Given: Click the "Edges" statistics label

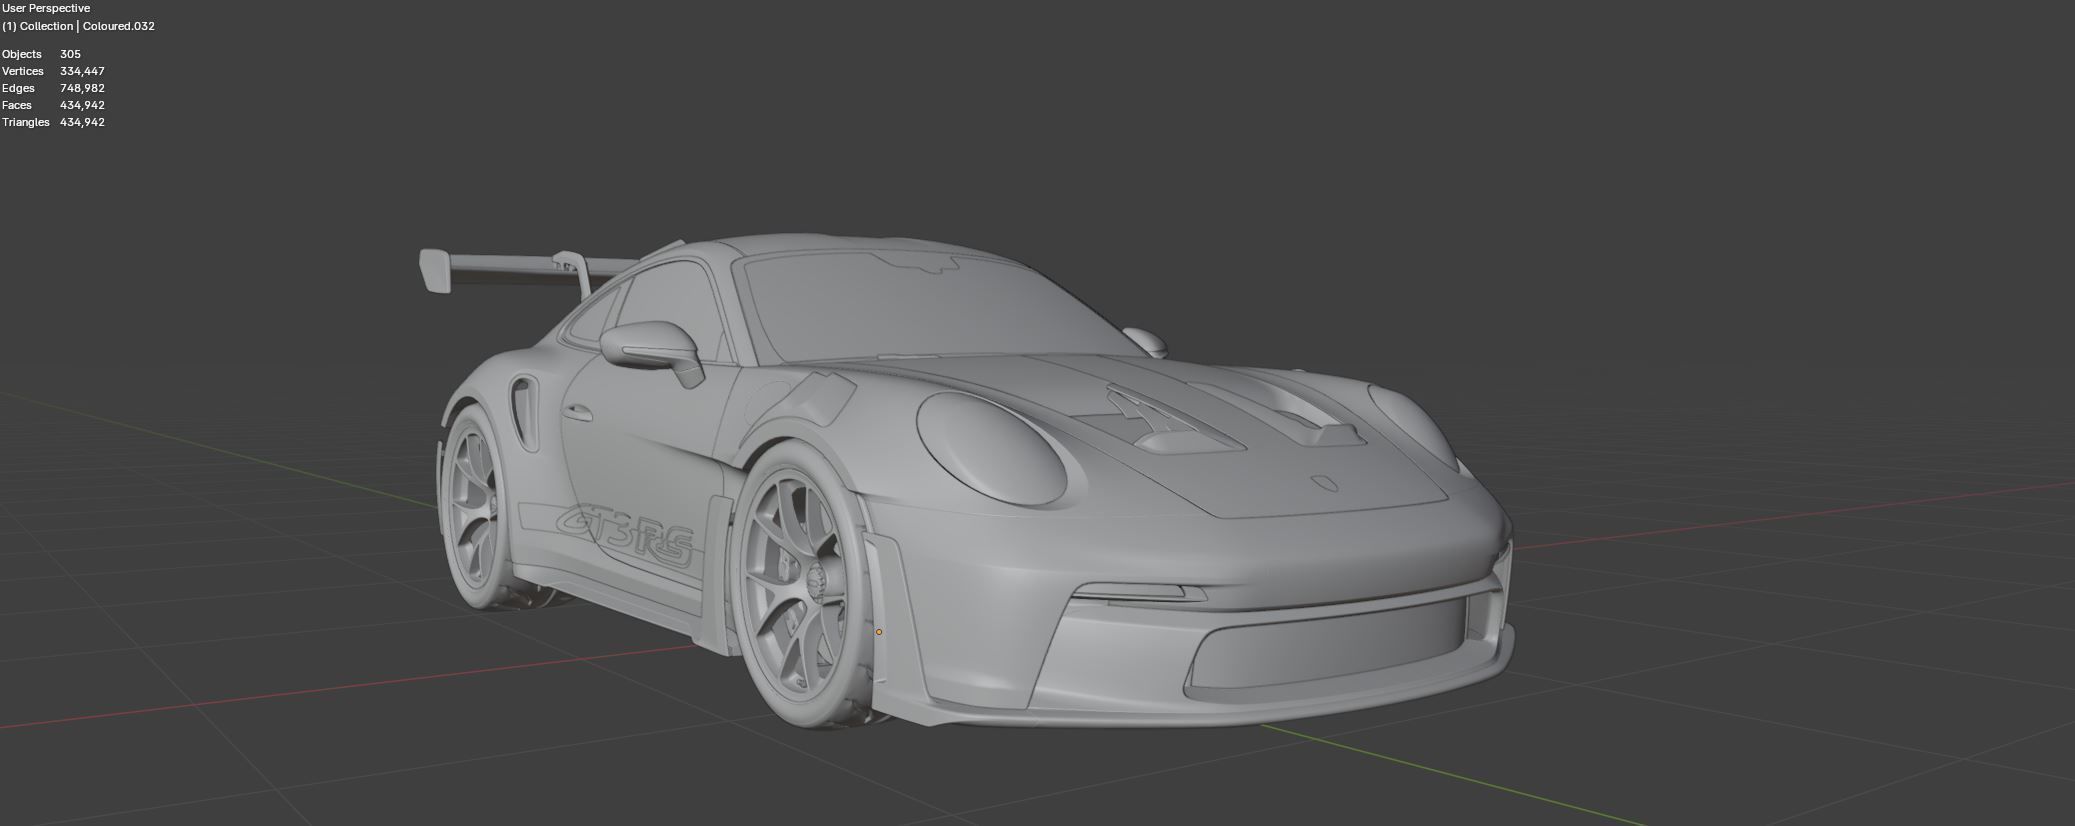Looking at the screenshot, I should coord(18,88).
